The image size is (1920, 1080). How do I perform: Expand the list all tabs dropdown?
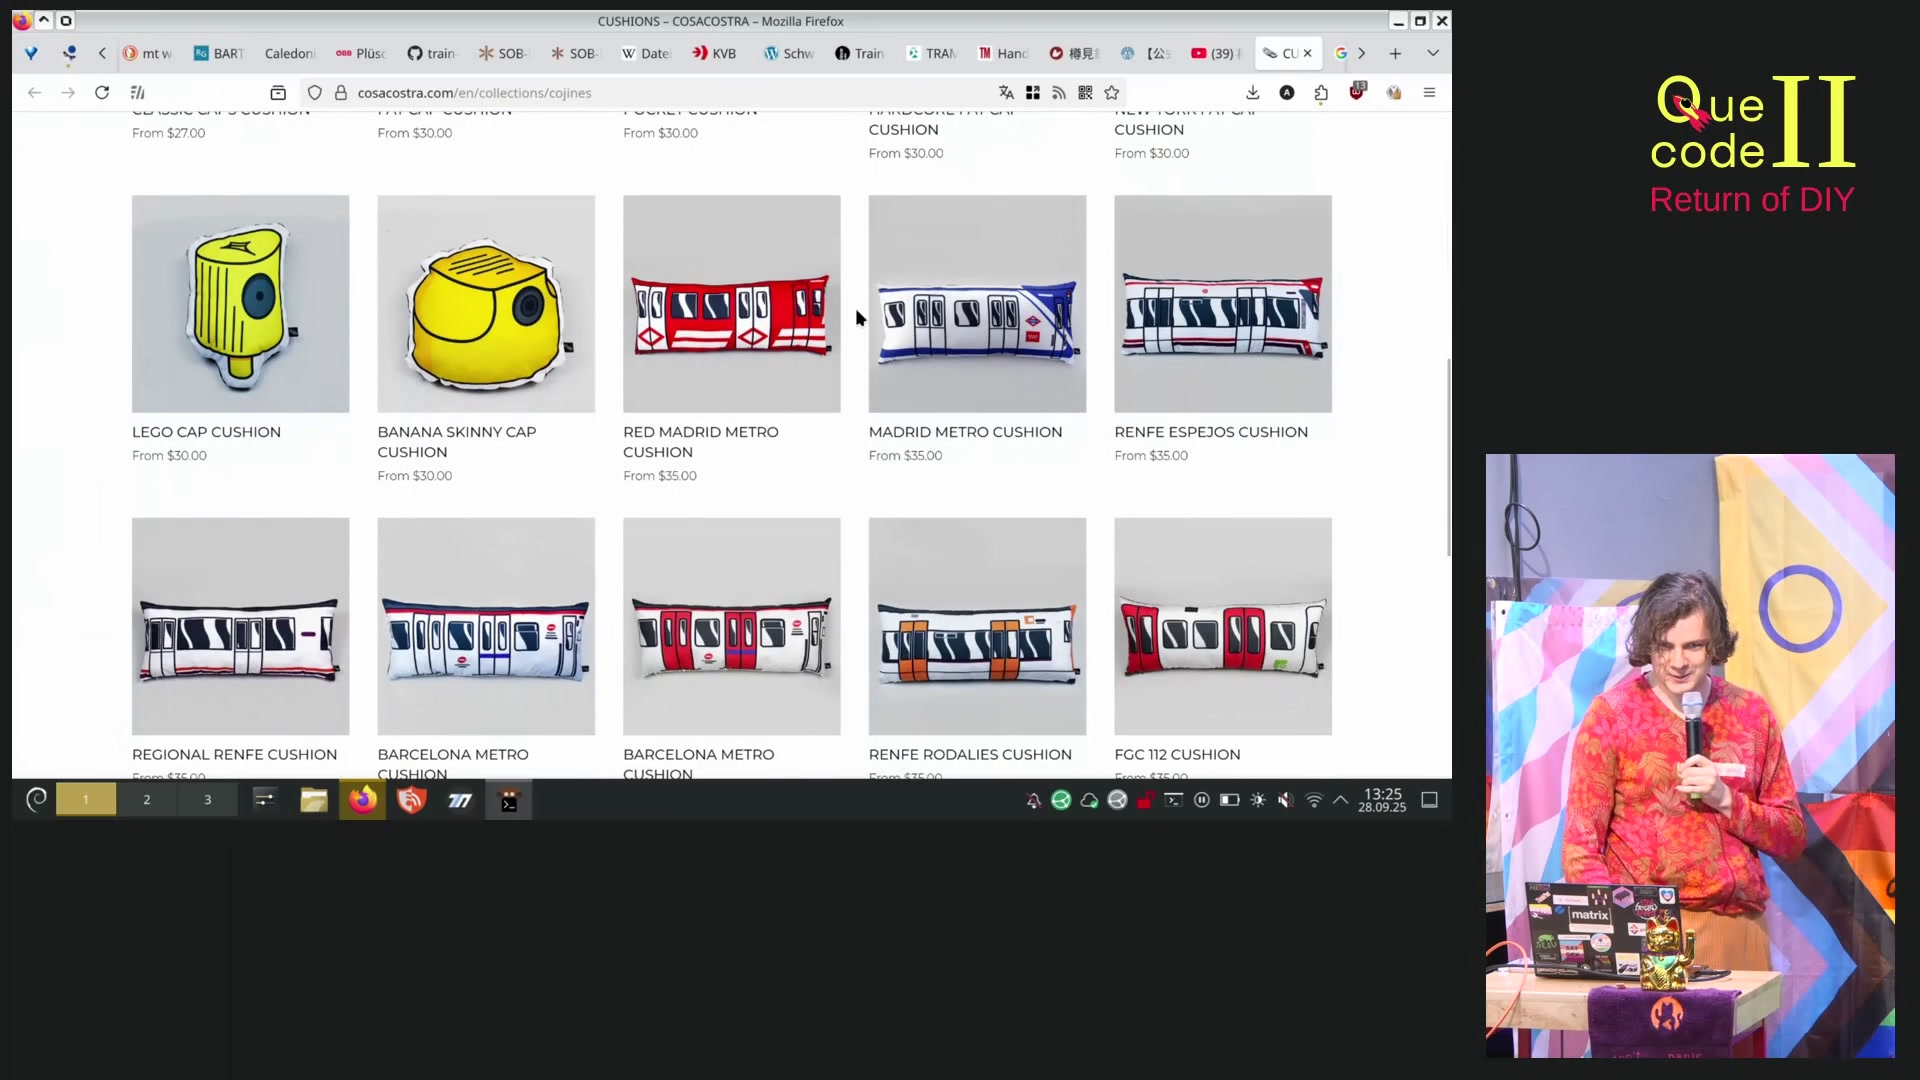point(1433,53)
